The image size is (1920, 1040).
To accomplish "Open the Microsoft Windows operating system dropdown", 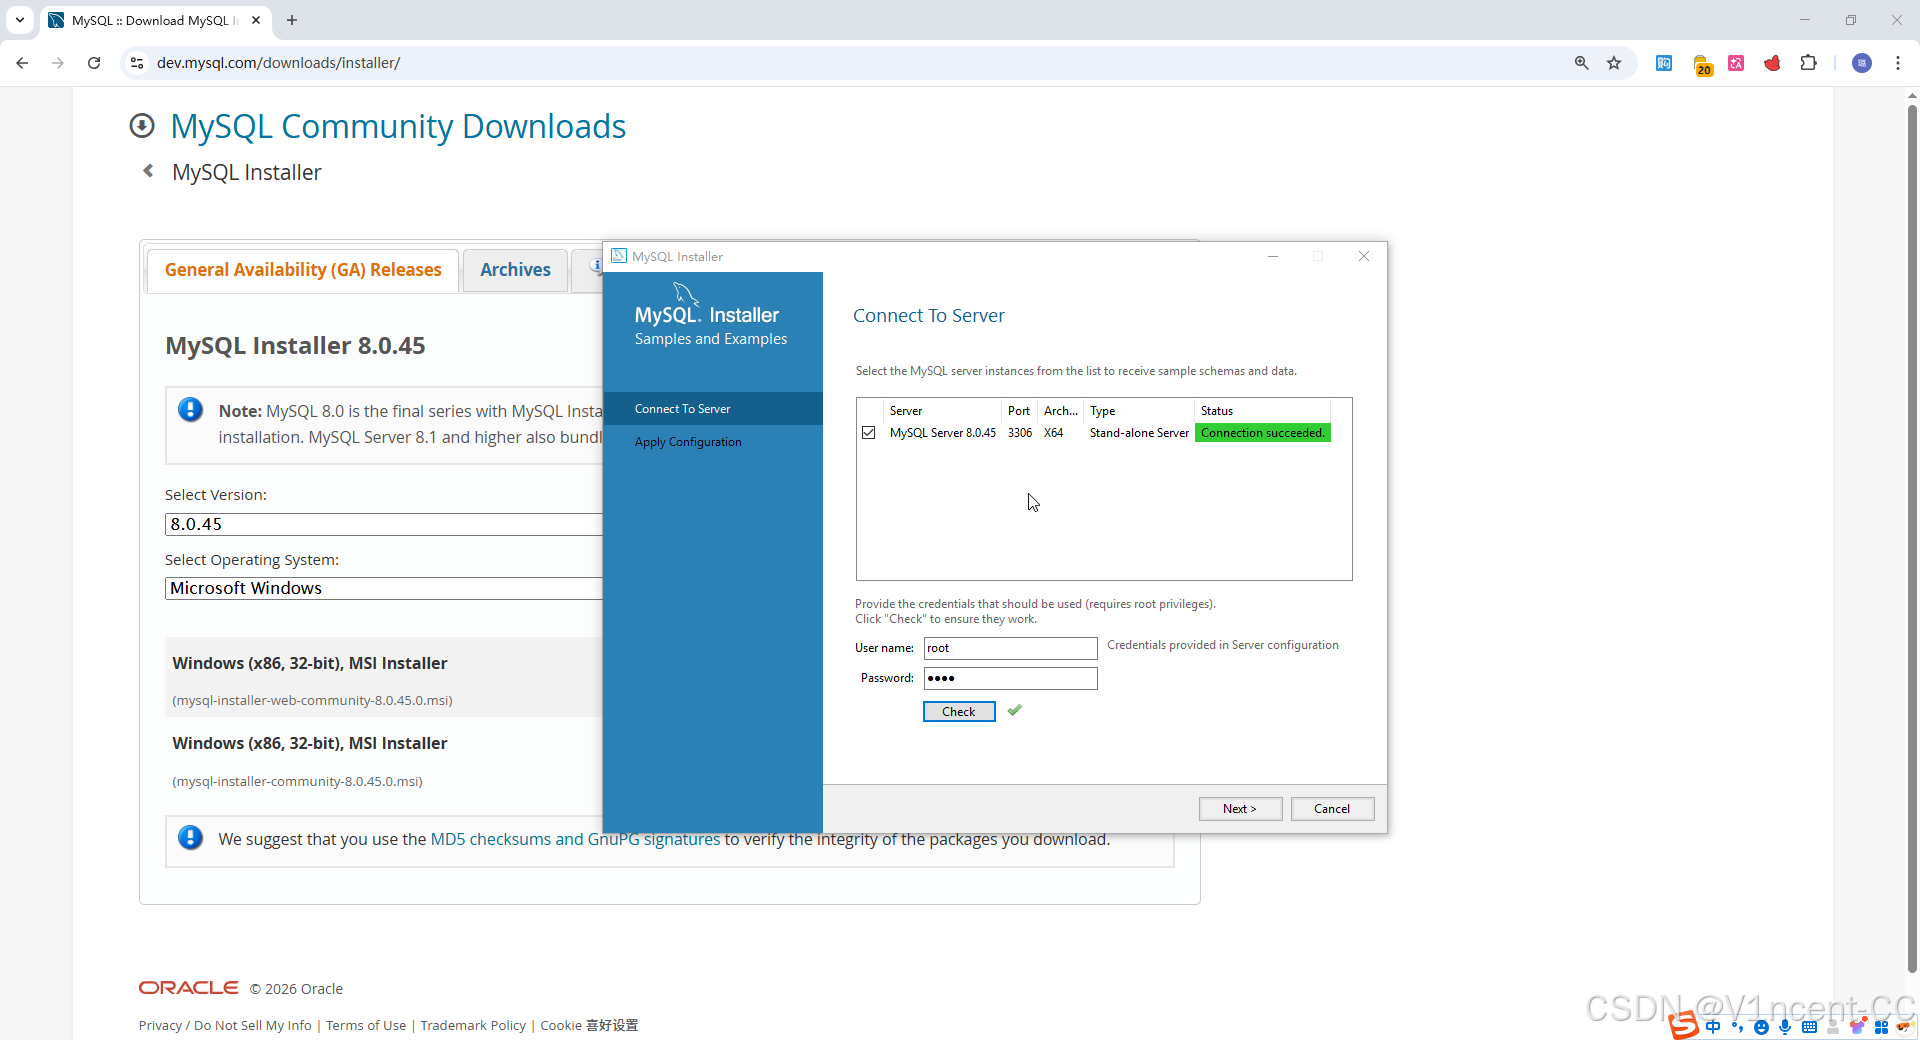I will coord(384,588).
